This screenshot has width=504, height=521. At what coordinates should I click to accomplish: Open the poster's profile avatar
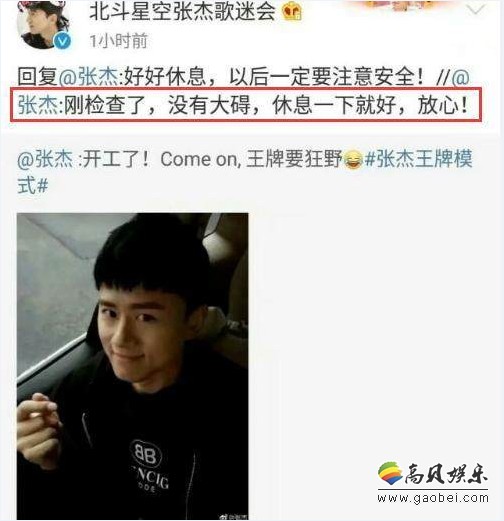pos(43,24)
